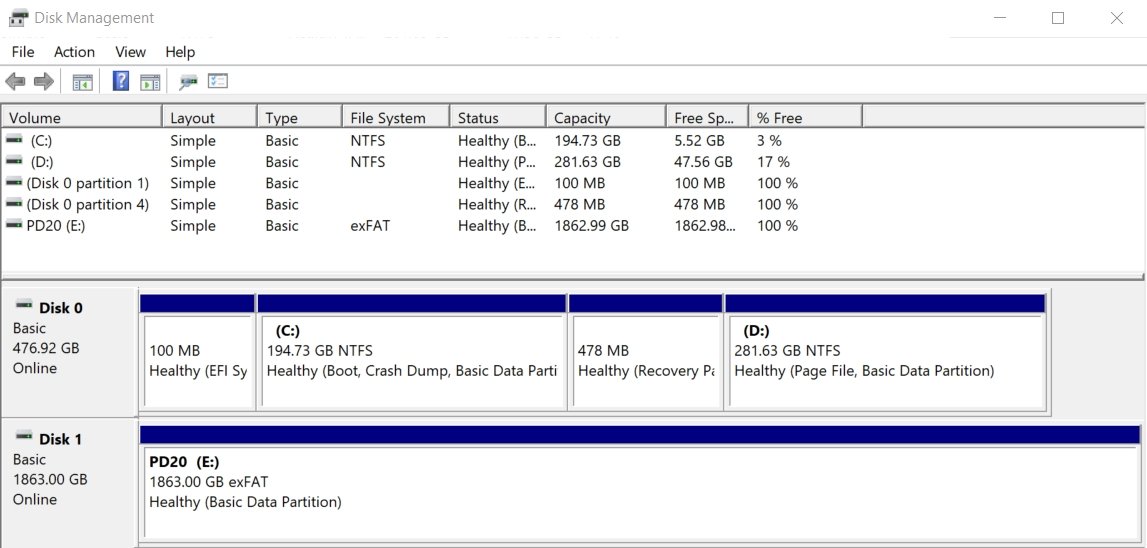This screenshot has width=1147, height=548.
Task: Toggle the Show/Hide Action Pane icon
Action: click(150, 82)
